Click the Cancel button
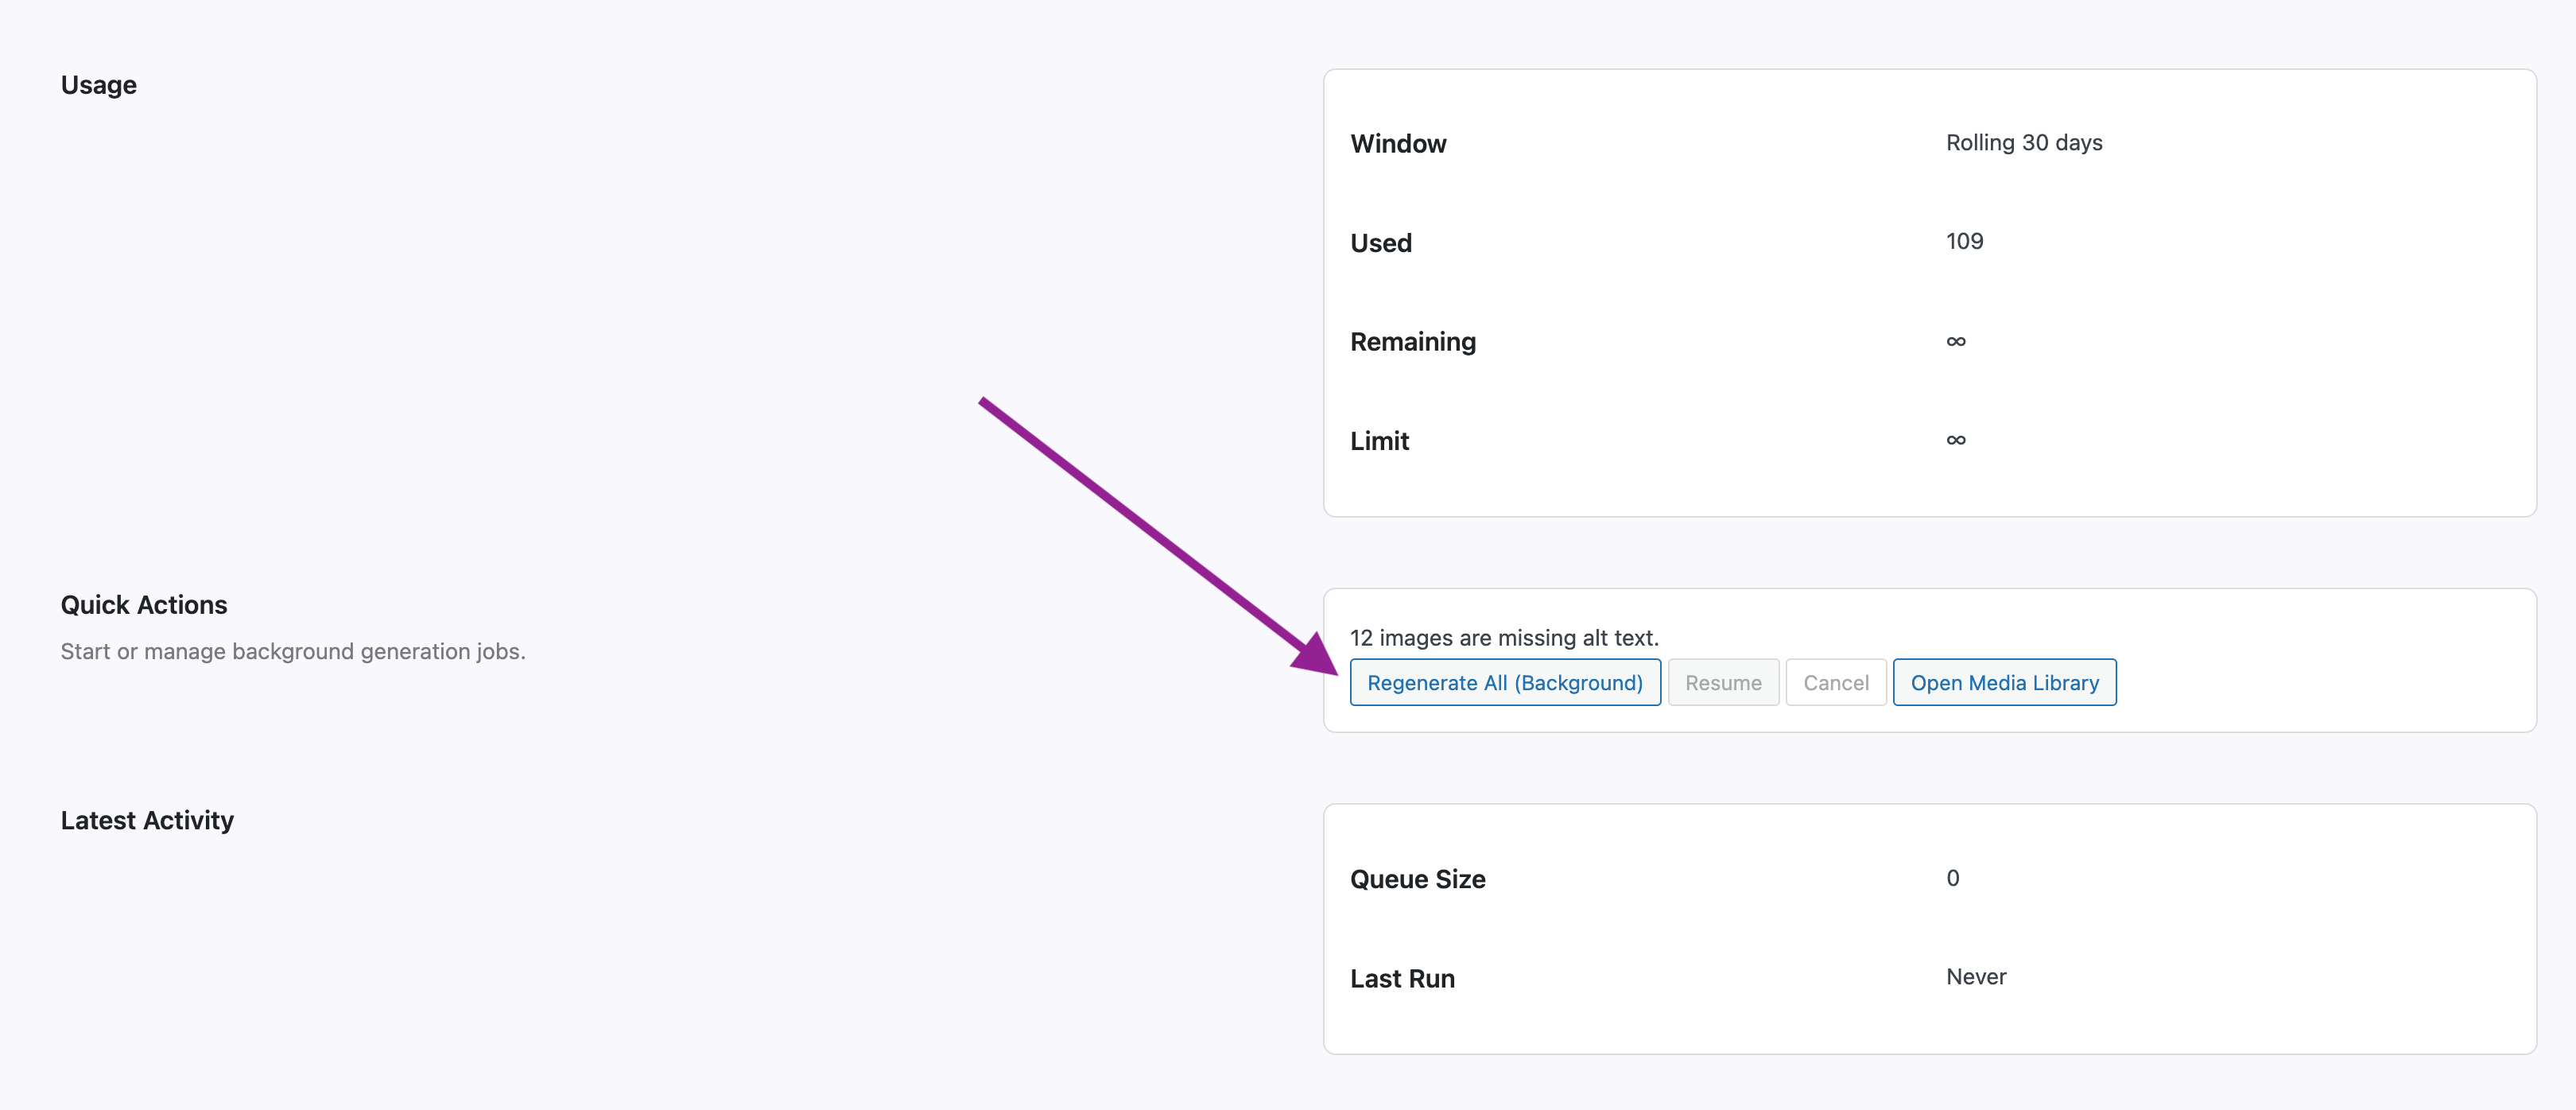The height and width of the screenshot is (1110, 2576). coord(1835,682)
